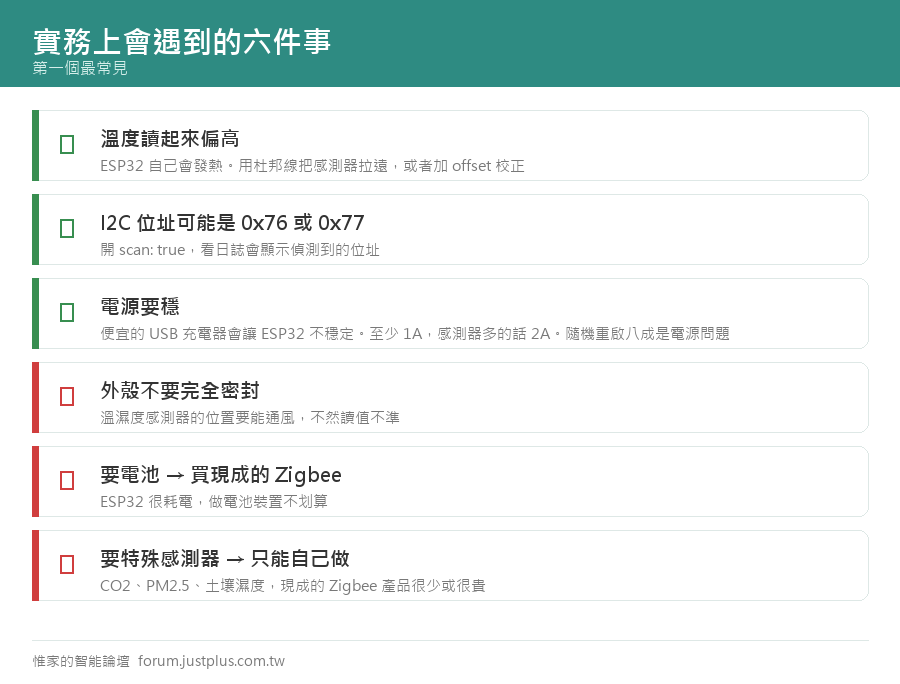Image resolution: width=900 pixels, height=684 pixels.
Task: Select the 要電池 → 買現成的 Zigbee heading
Action: (x=221, y=475)
